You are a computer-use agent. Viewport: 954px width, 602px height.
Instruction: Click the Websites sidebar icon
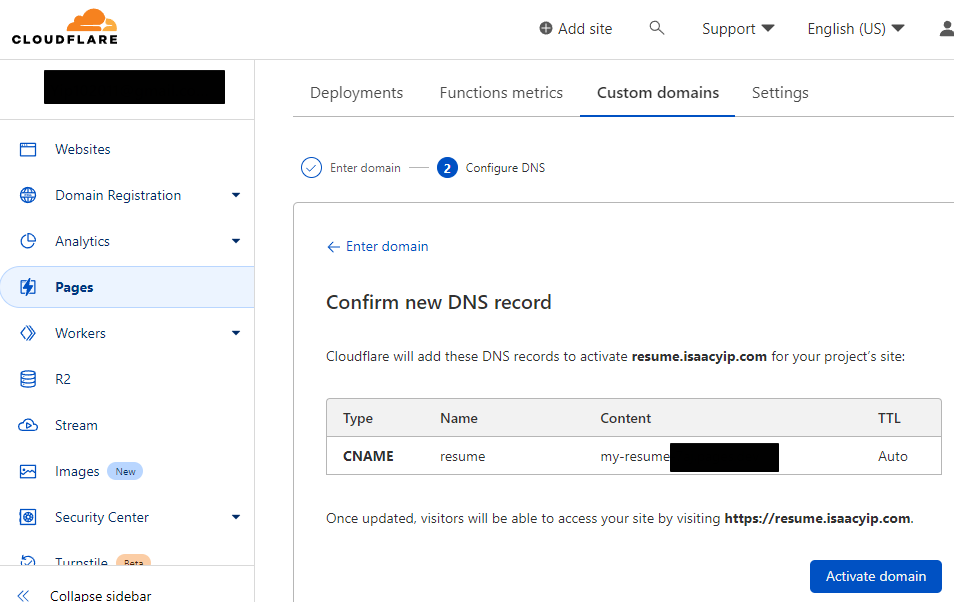tap(28, 149)
